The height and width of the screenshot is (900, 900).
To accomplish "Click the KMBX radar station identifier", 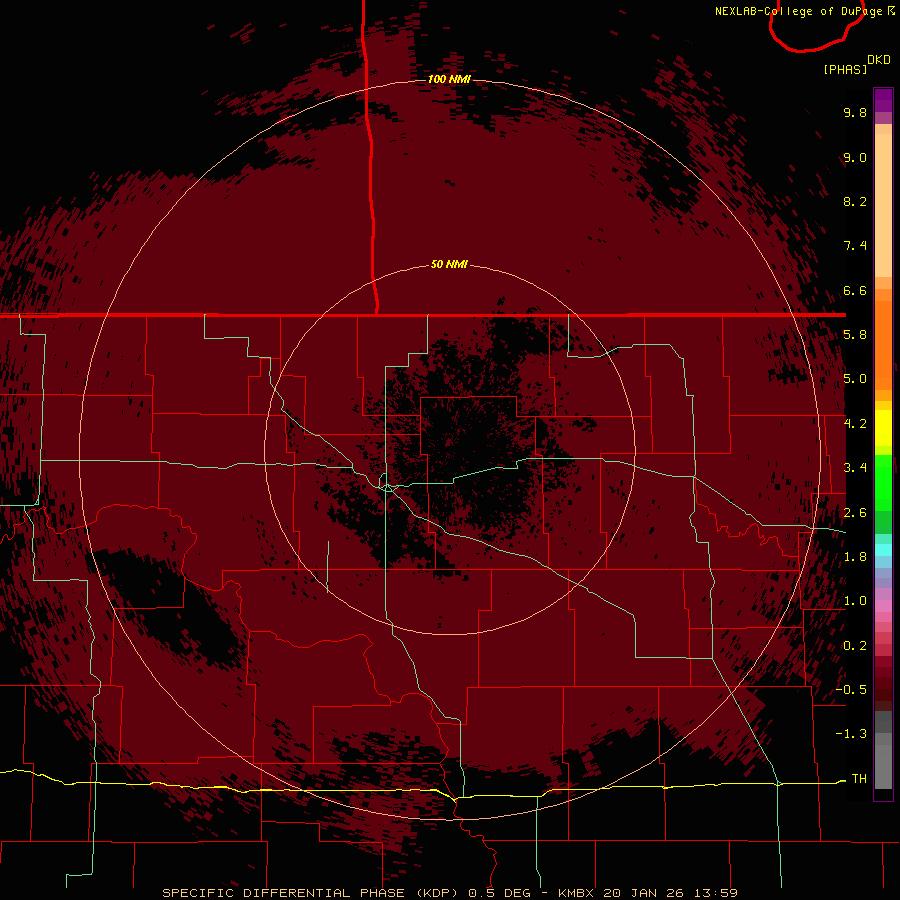I will 576,893.
